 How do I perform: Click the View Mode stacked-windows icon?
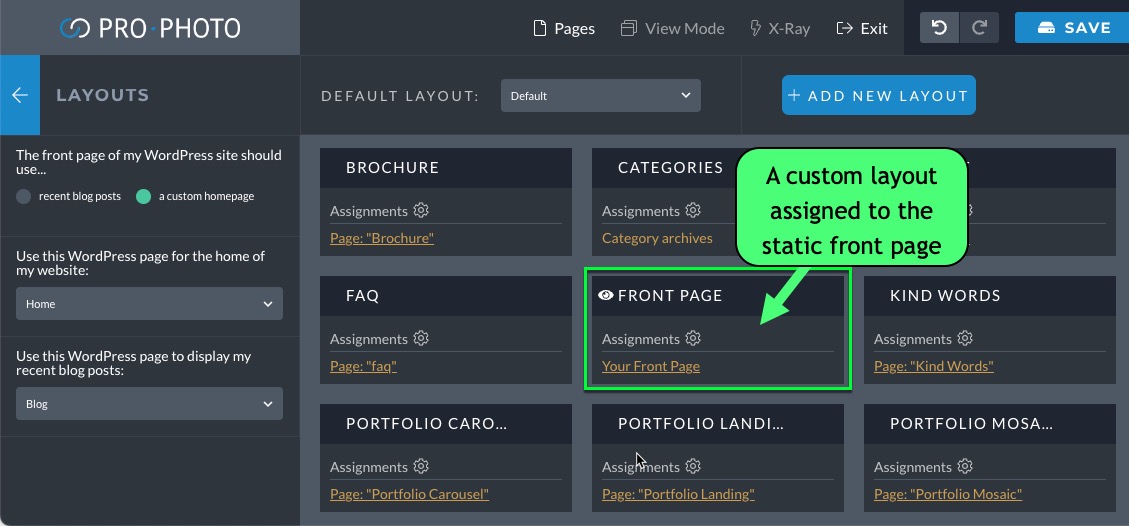629,28
